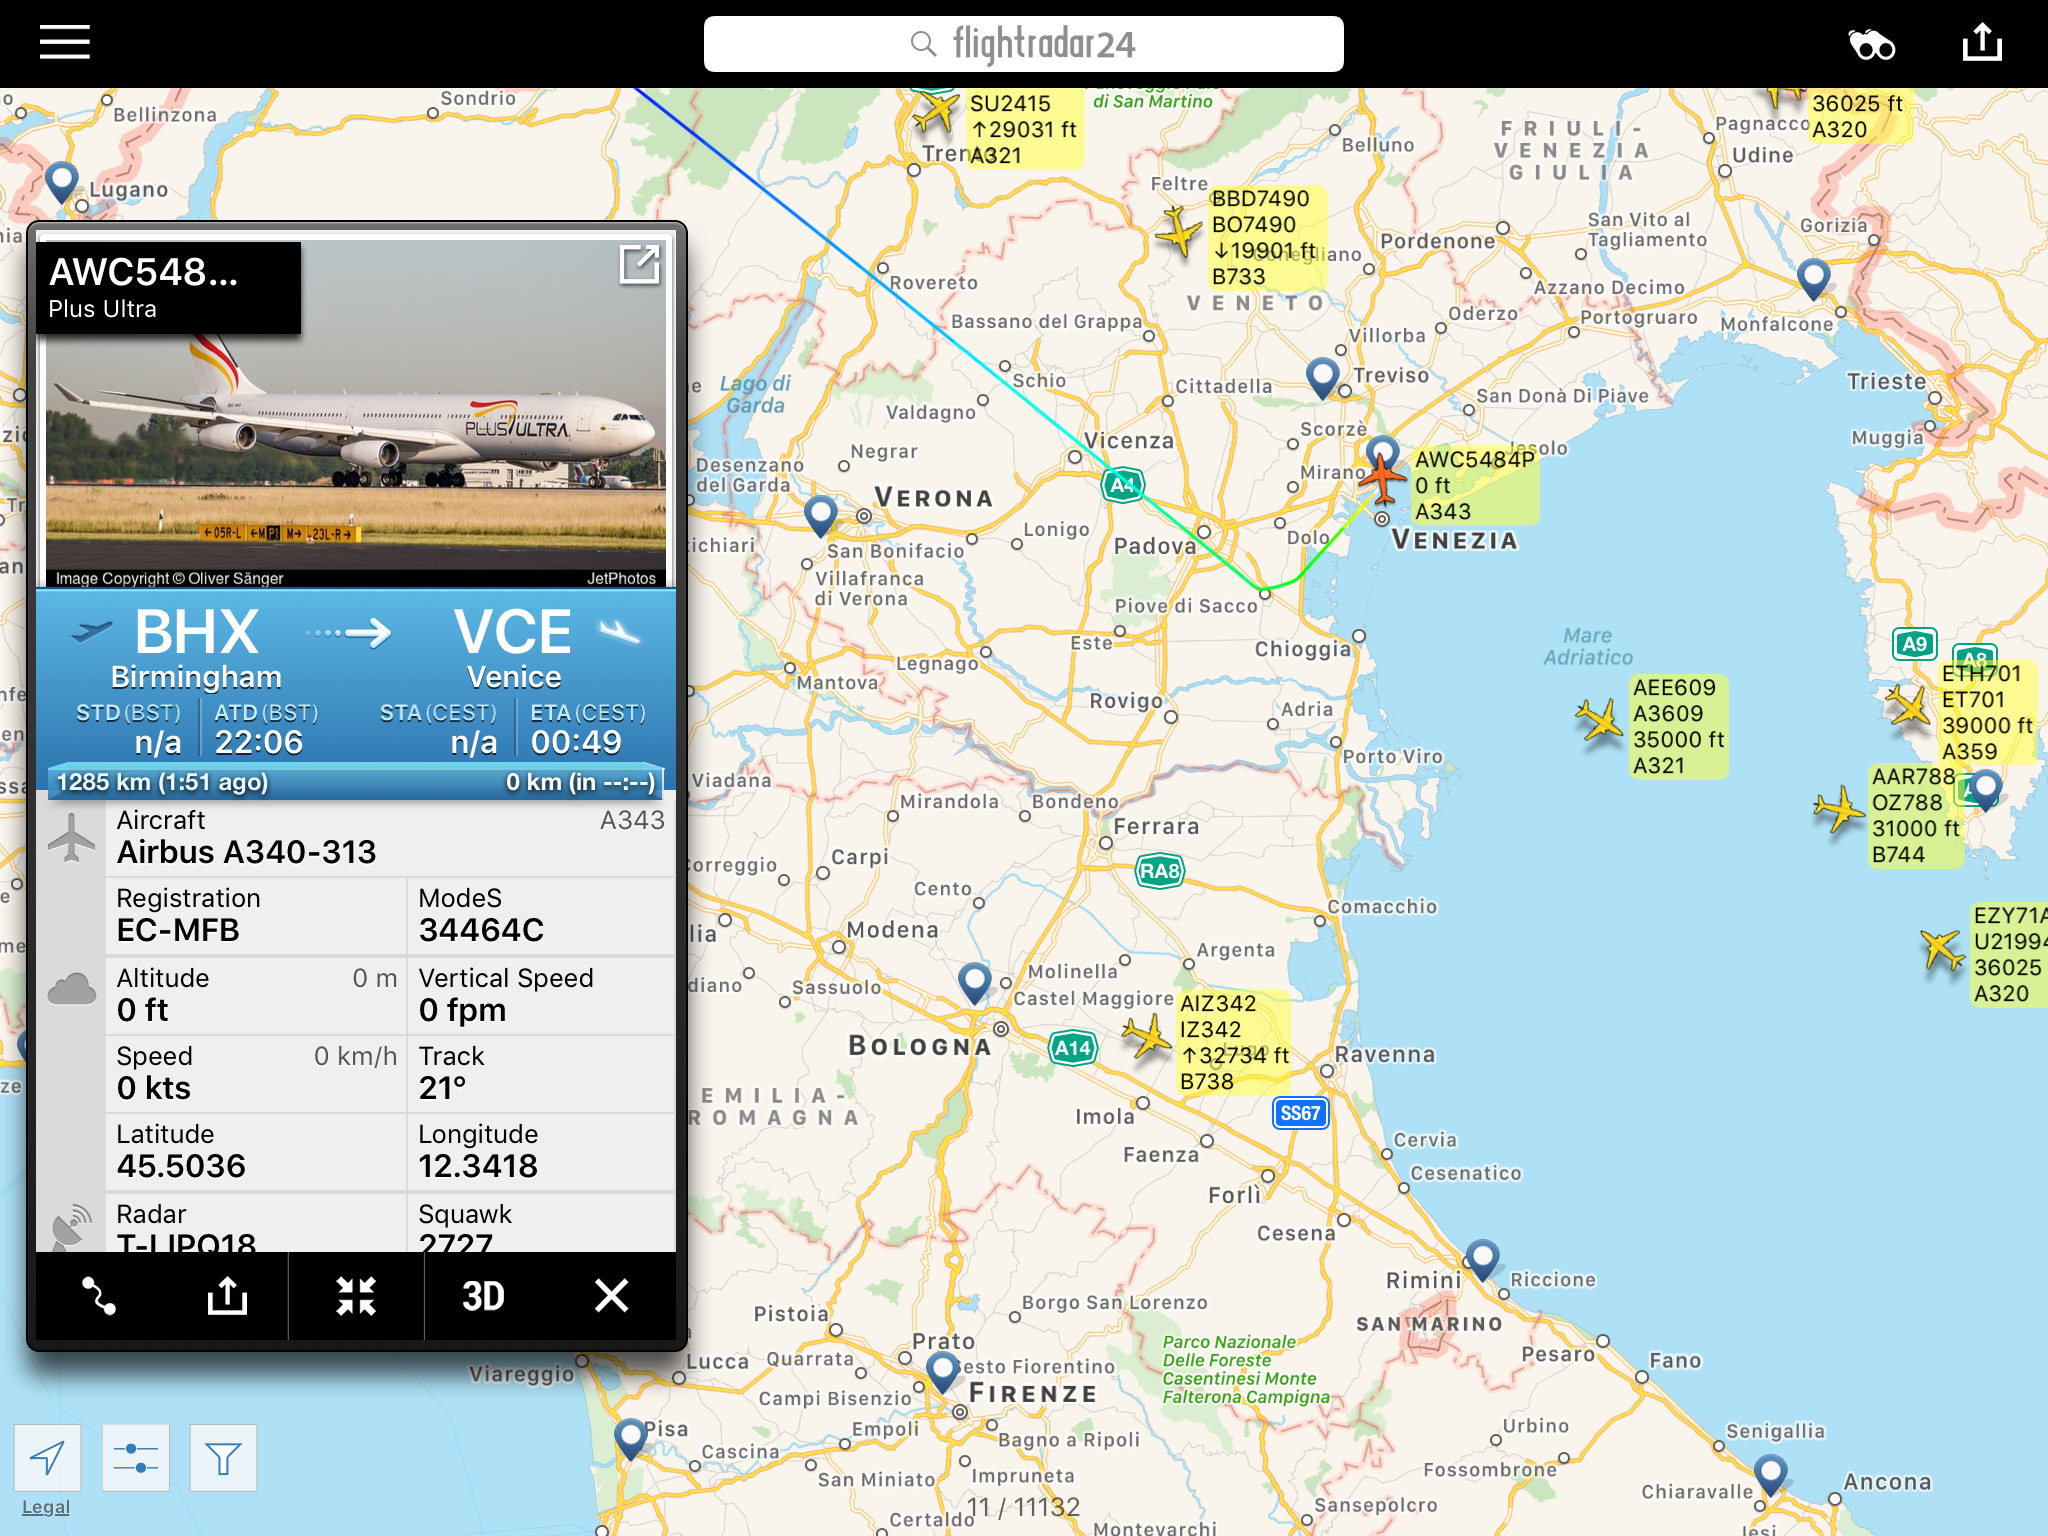
Task: Click the binoculars AR view icon
Action: tap(1871, 45)
